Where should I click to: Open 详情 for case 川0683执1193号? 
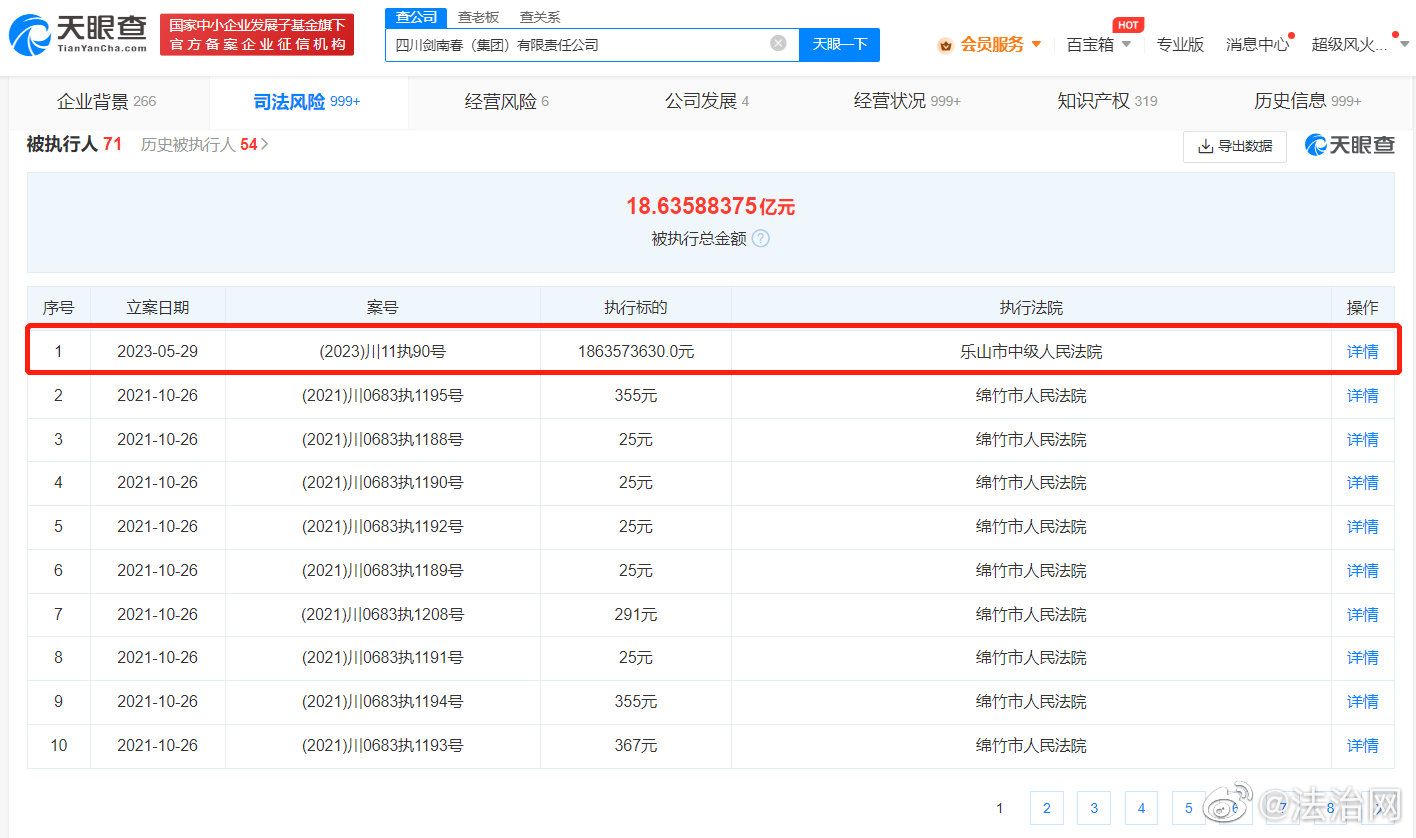(x=1362, y=746)
